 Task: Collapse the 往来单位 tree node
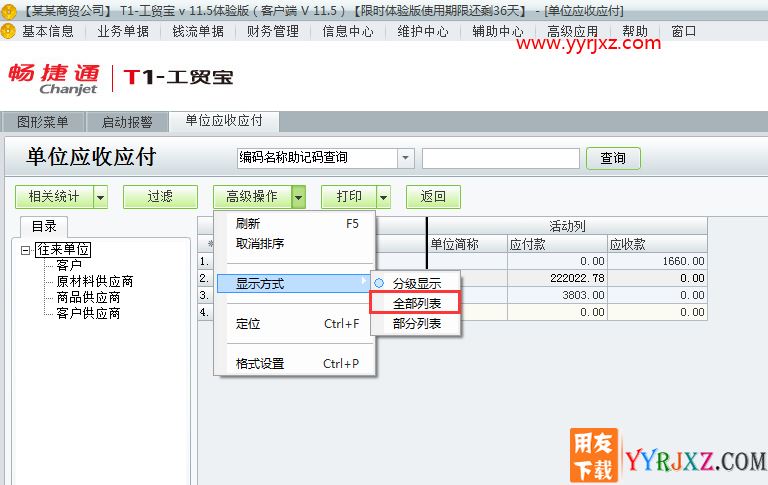click(x=25, y=250)
